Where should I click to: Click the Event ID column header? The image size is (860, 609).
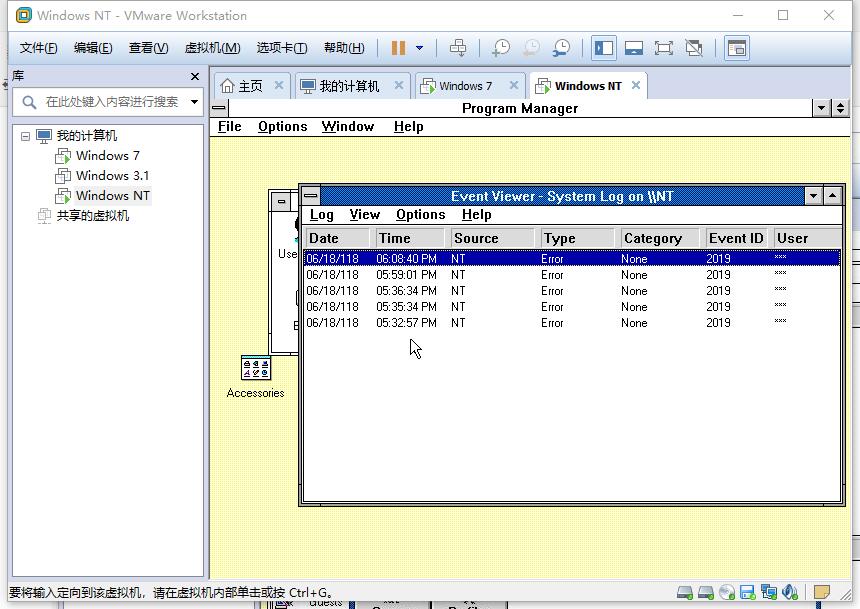coord(737,238)
